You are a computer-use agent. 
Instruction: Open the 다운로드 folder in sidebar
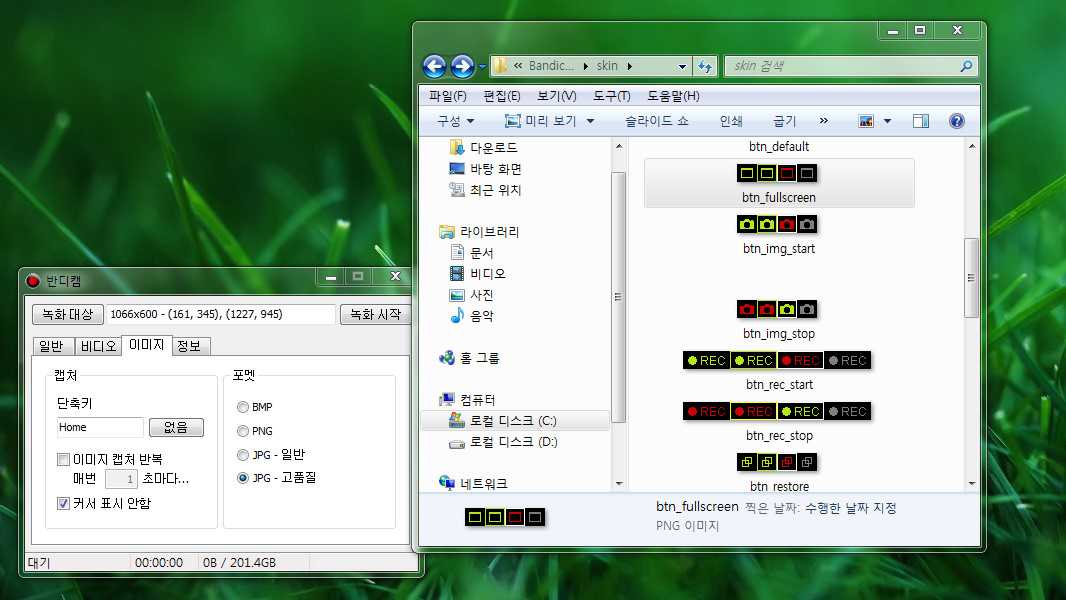[484, 147]
